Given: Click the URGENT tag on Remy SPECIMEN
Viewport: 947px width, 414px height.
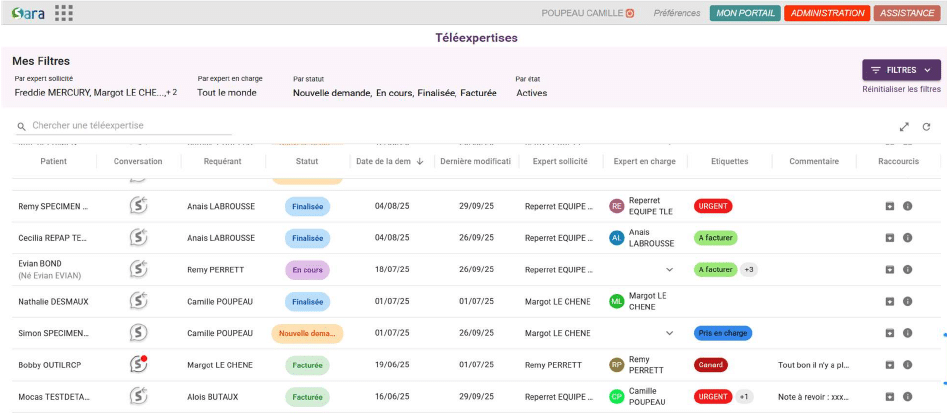Looking at the screenshot, I should coord(713,206).
